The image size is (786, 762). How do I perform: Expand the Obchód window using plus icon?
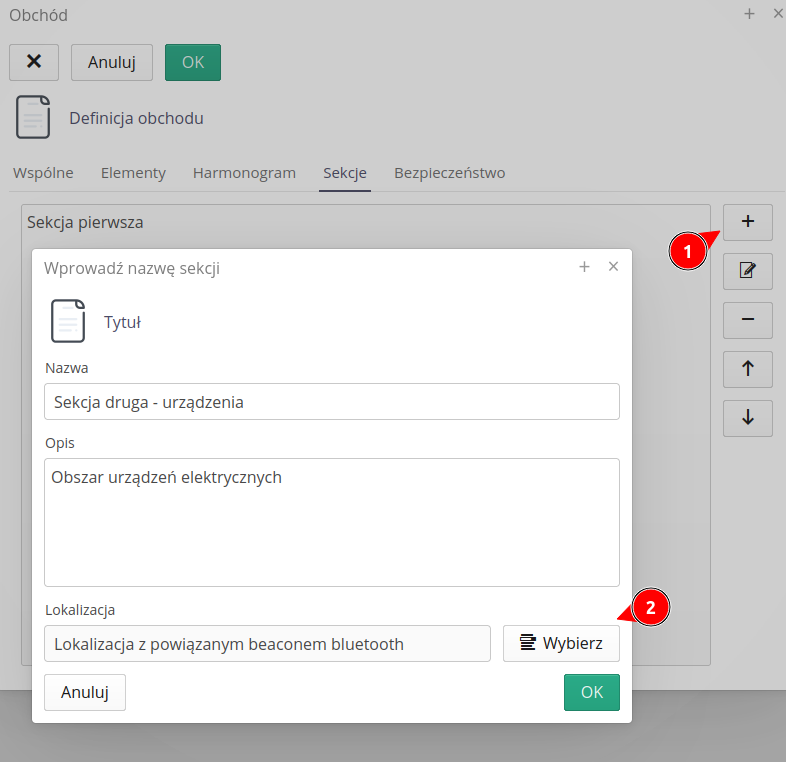749,14
